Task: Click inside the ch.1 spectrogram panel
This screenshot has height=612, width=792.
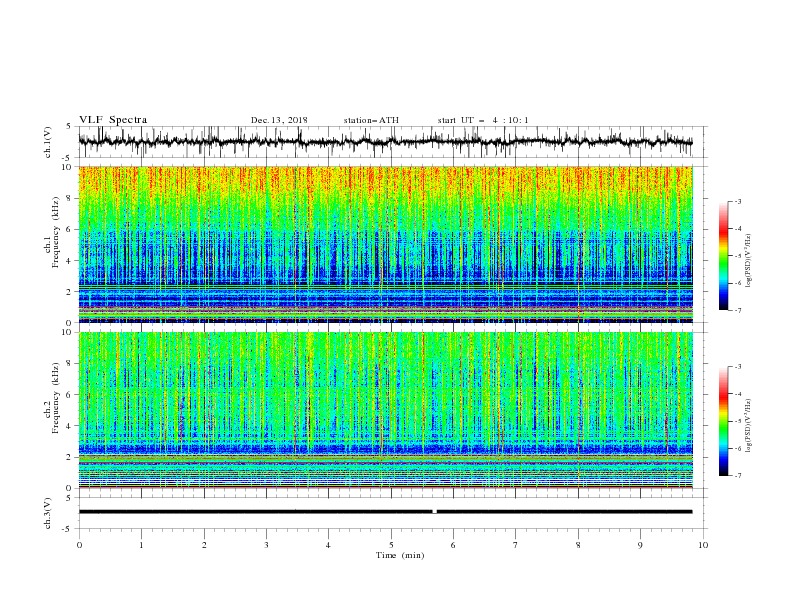Action: (x=385, y=244)
